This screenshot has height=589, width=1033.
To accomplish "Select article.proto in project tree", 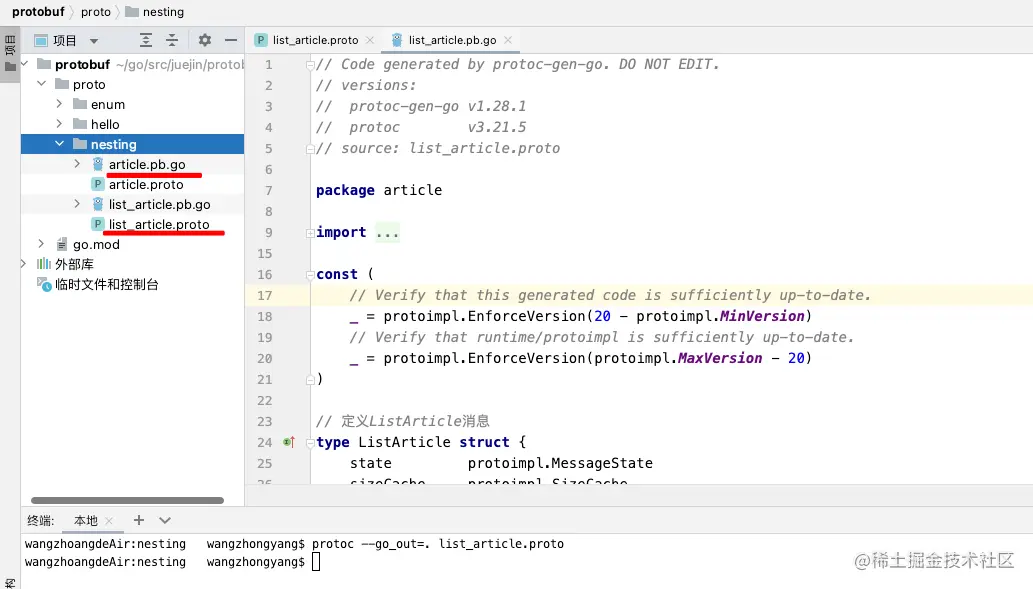I will coord(146,184).
